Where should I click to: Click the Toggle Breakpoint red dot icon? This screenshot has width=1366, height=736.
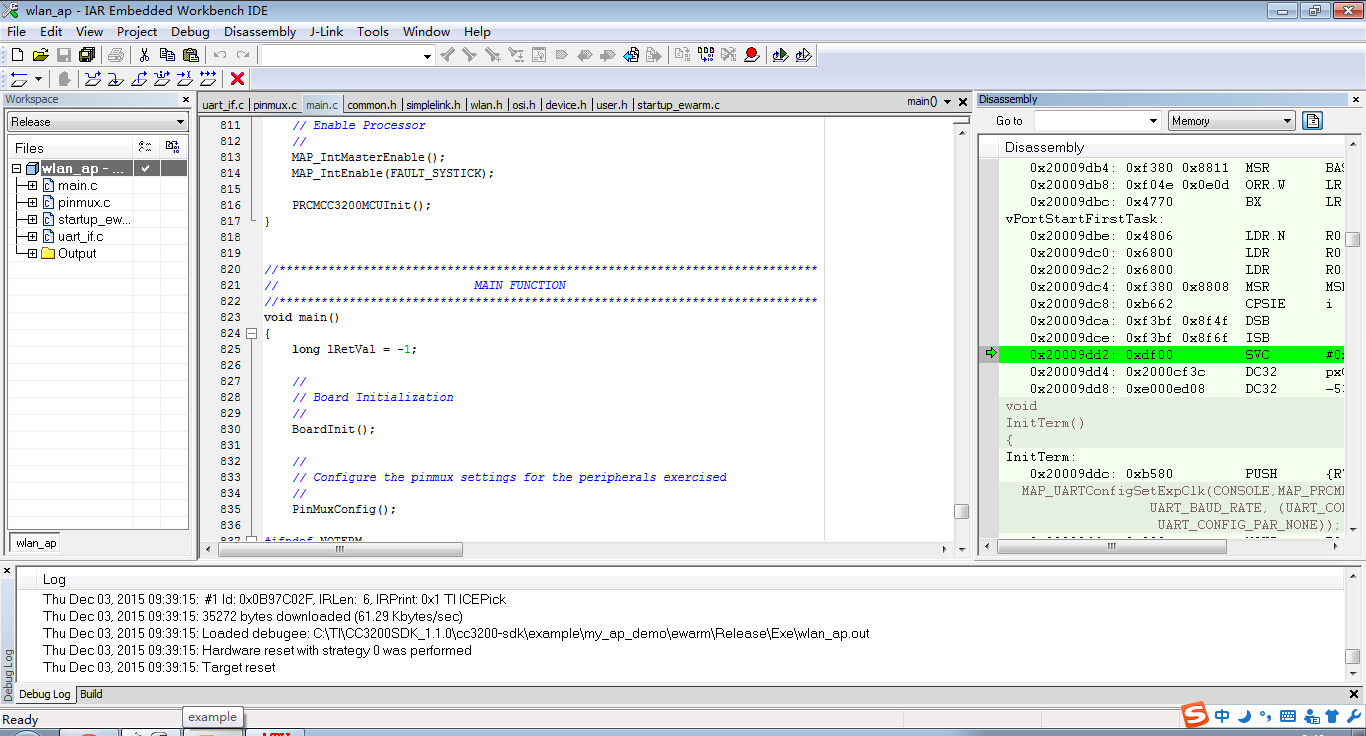click(x=751, y=55)
